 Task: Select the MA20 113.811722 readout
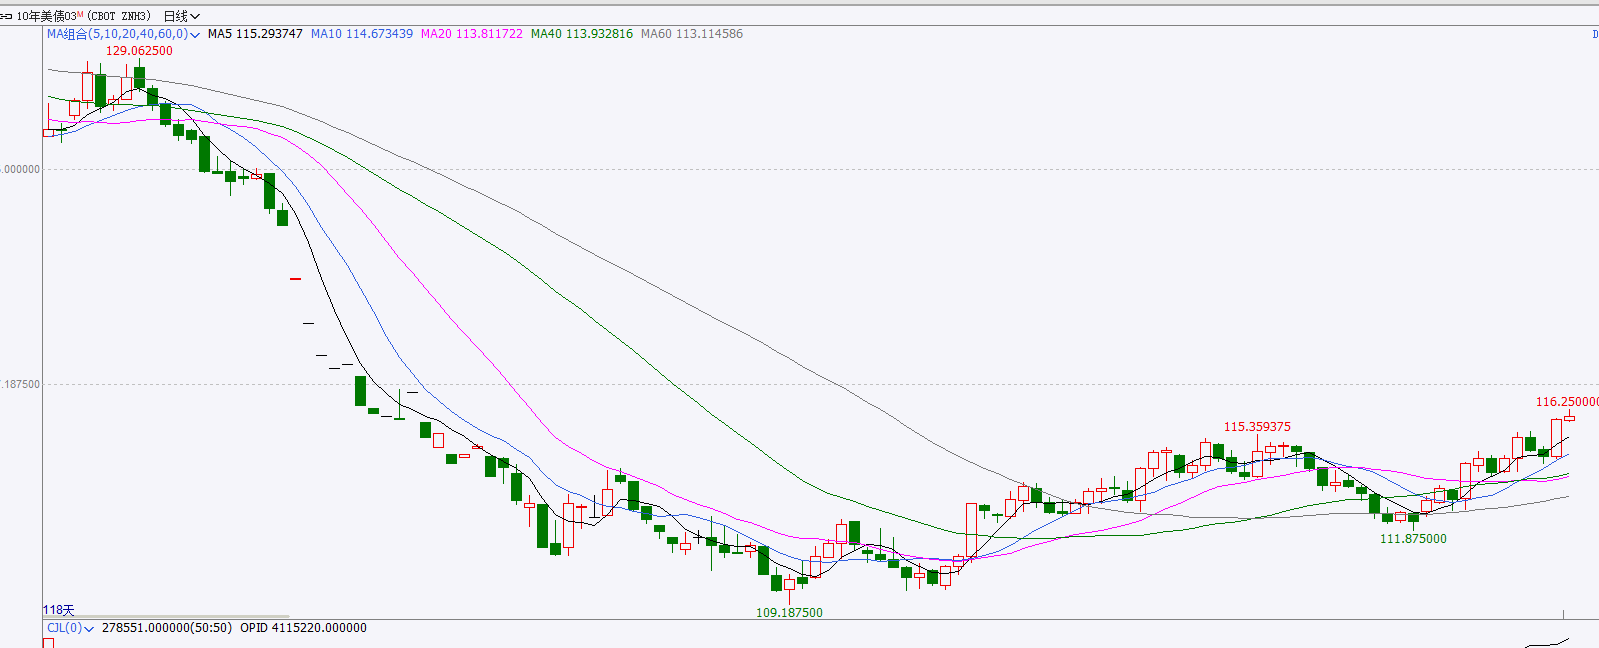[x=472, y=34]
